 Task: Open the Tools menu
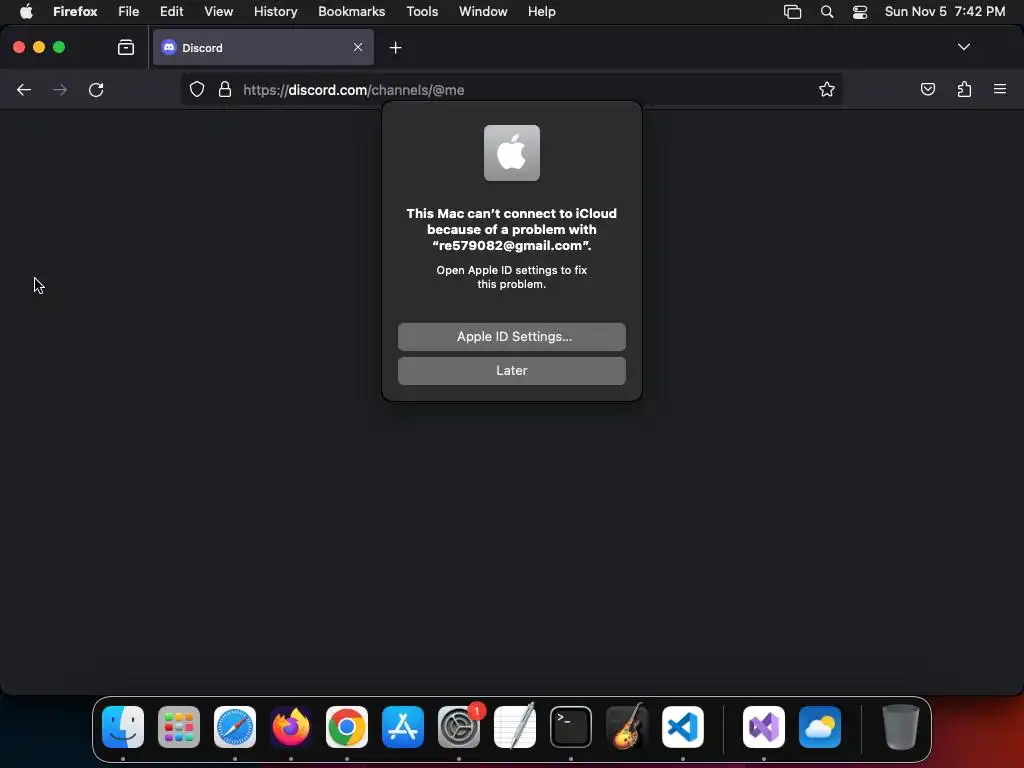[x=422, y=12]
